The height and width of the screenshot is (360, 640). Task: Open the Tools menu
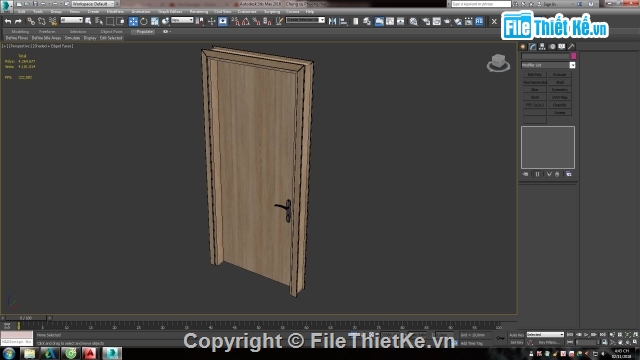click(38, 11)
